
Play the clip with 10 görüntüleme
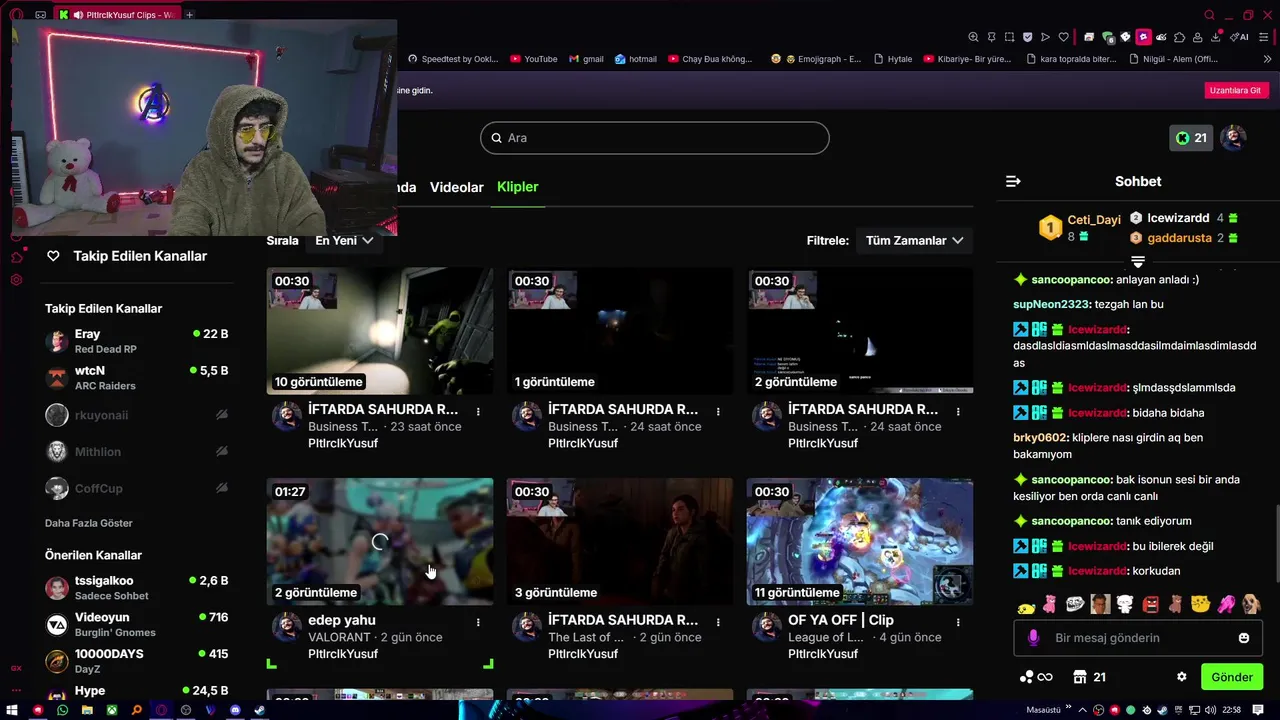point(380,331)
